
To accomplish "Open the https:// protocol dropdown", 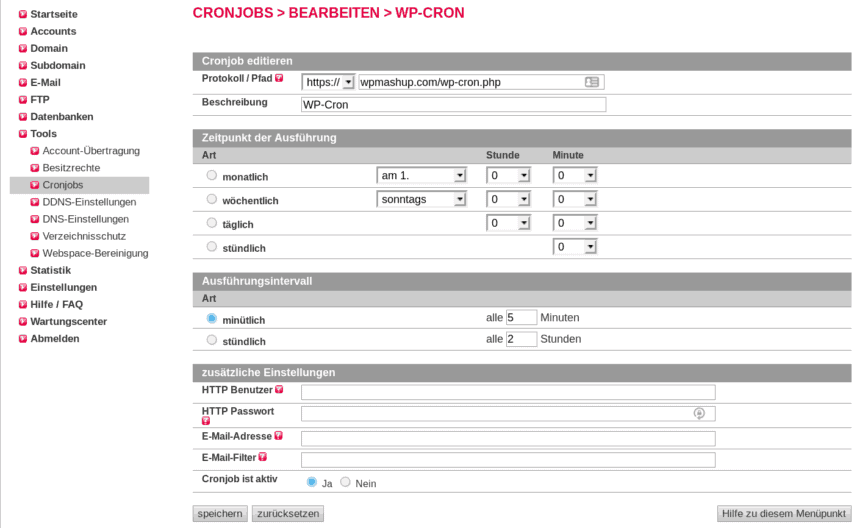I will [328, 82].
